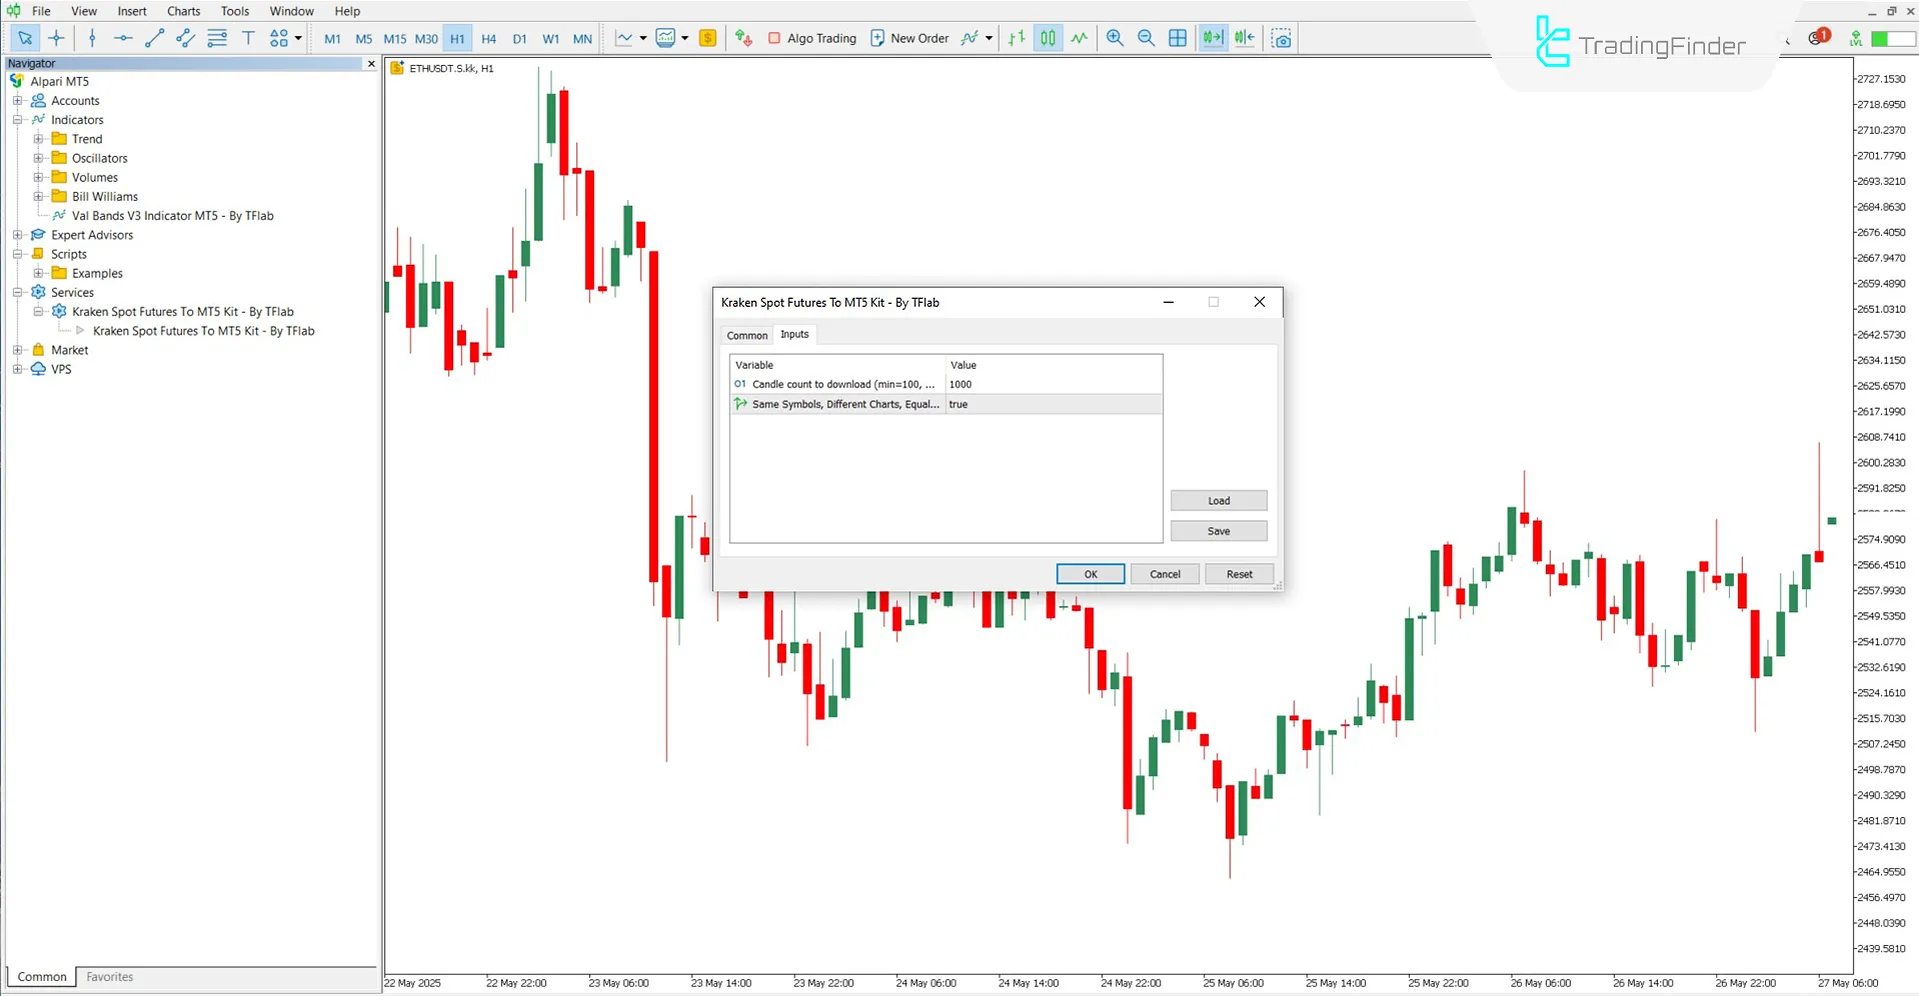Image resolution: width=1919 pixels, height=996 pixels.
Task: Toggle the chart shift from right edge
Action: tap(1244, 38)
